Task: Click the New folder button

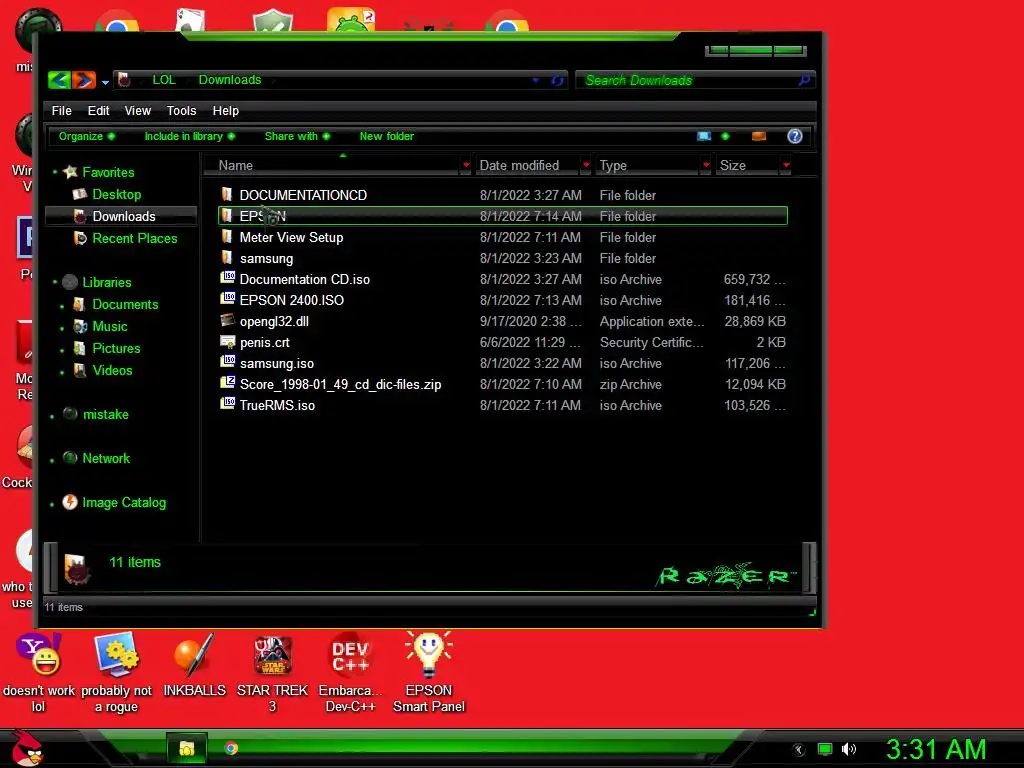Action: point(387,136)
